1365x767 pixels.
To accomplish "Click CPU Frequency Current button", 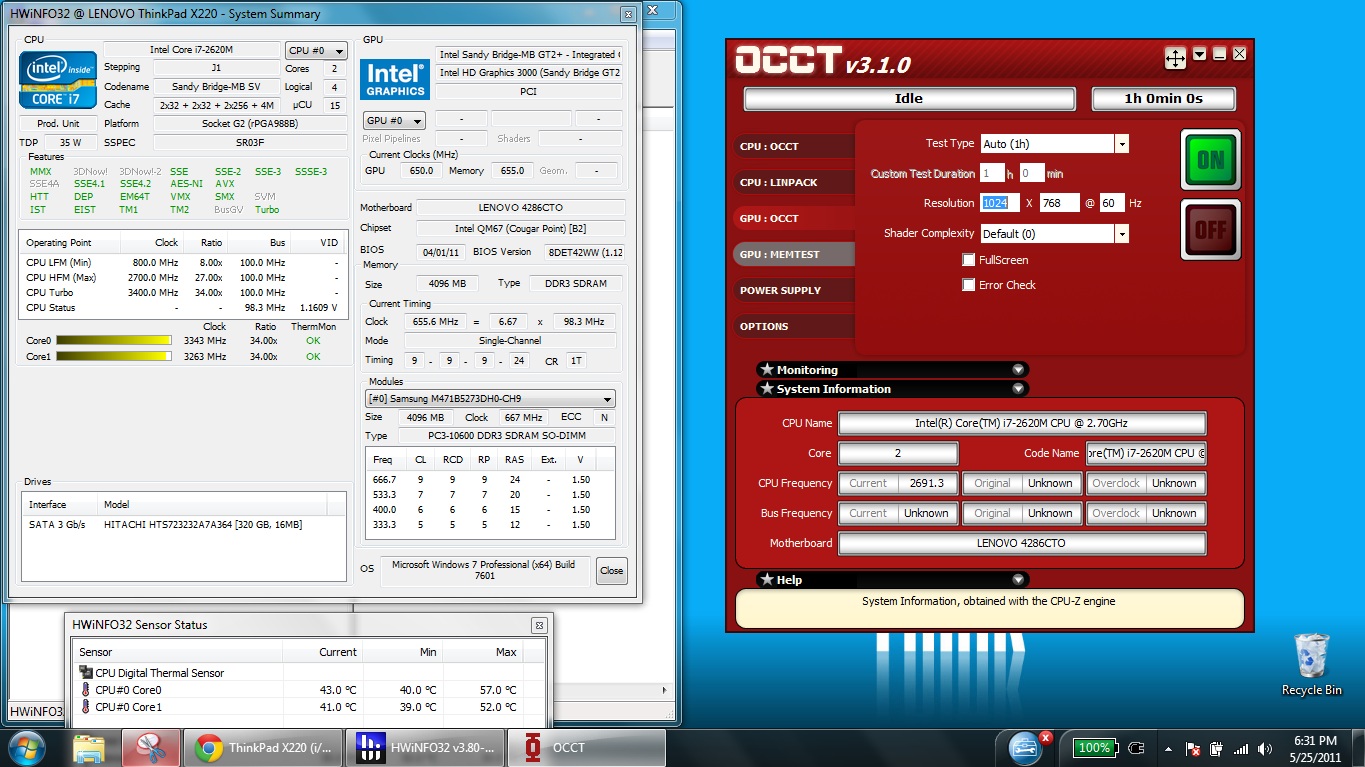I will pyautogui.click(x=868, y=483).
